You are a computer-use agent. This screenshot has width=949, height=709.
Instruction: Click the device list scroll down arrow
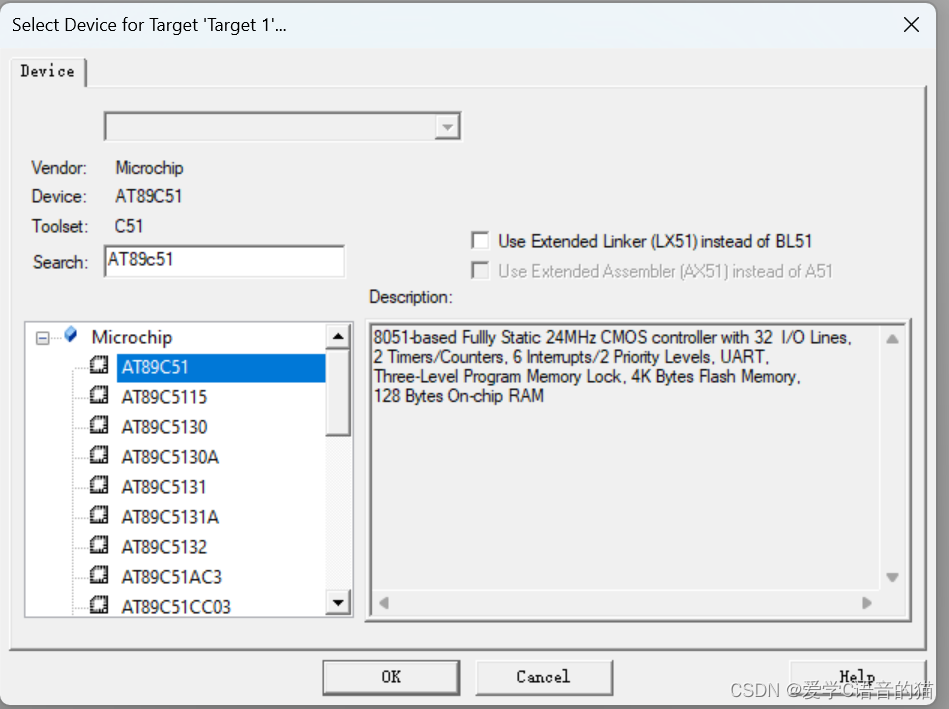pyautogui.click(x=338, y=602)
